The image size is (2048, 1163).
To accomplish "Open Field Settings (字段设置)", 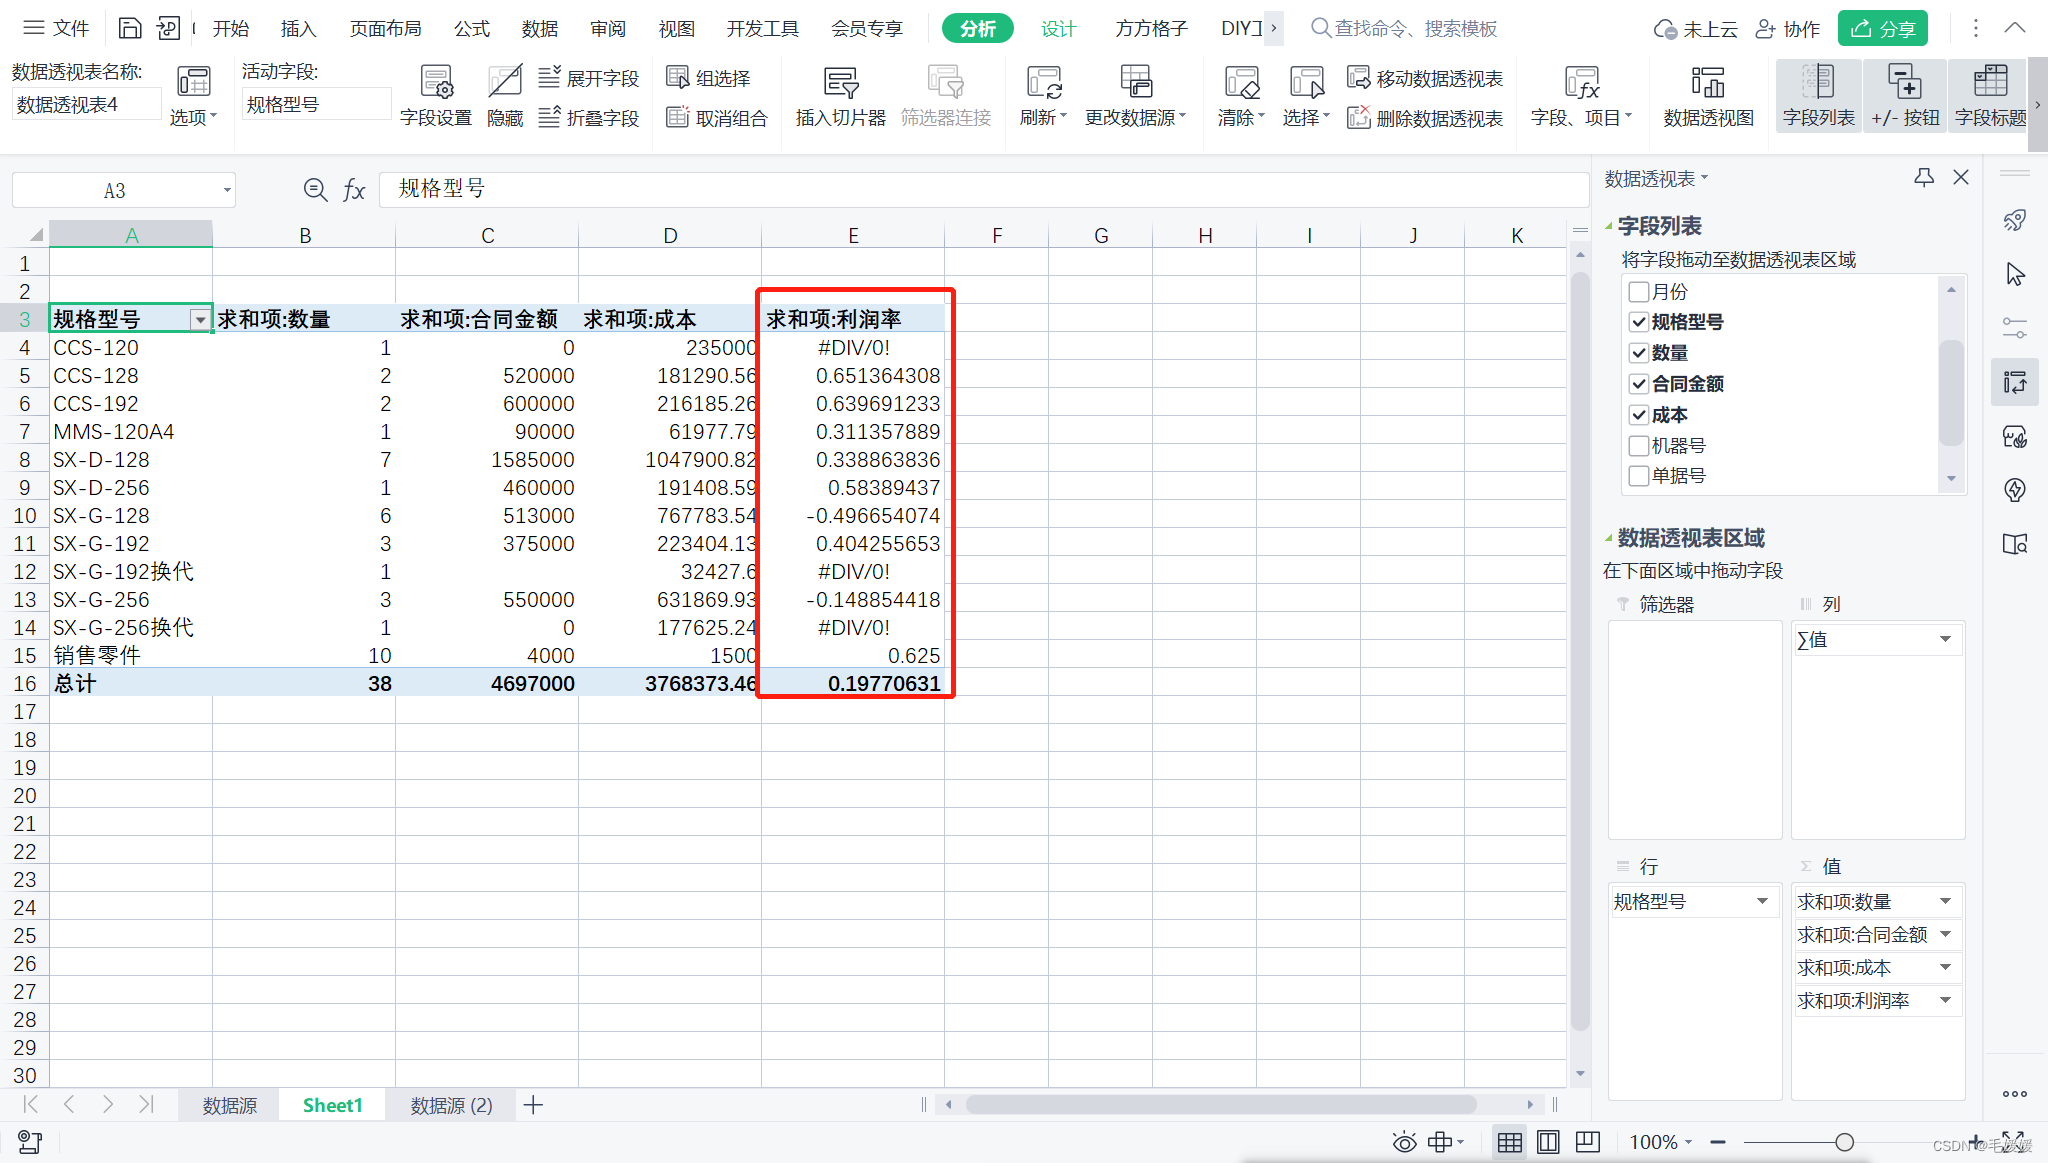I will pos(435,97).
